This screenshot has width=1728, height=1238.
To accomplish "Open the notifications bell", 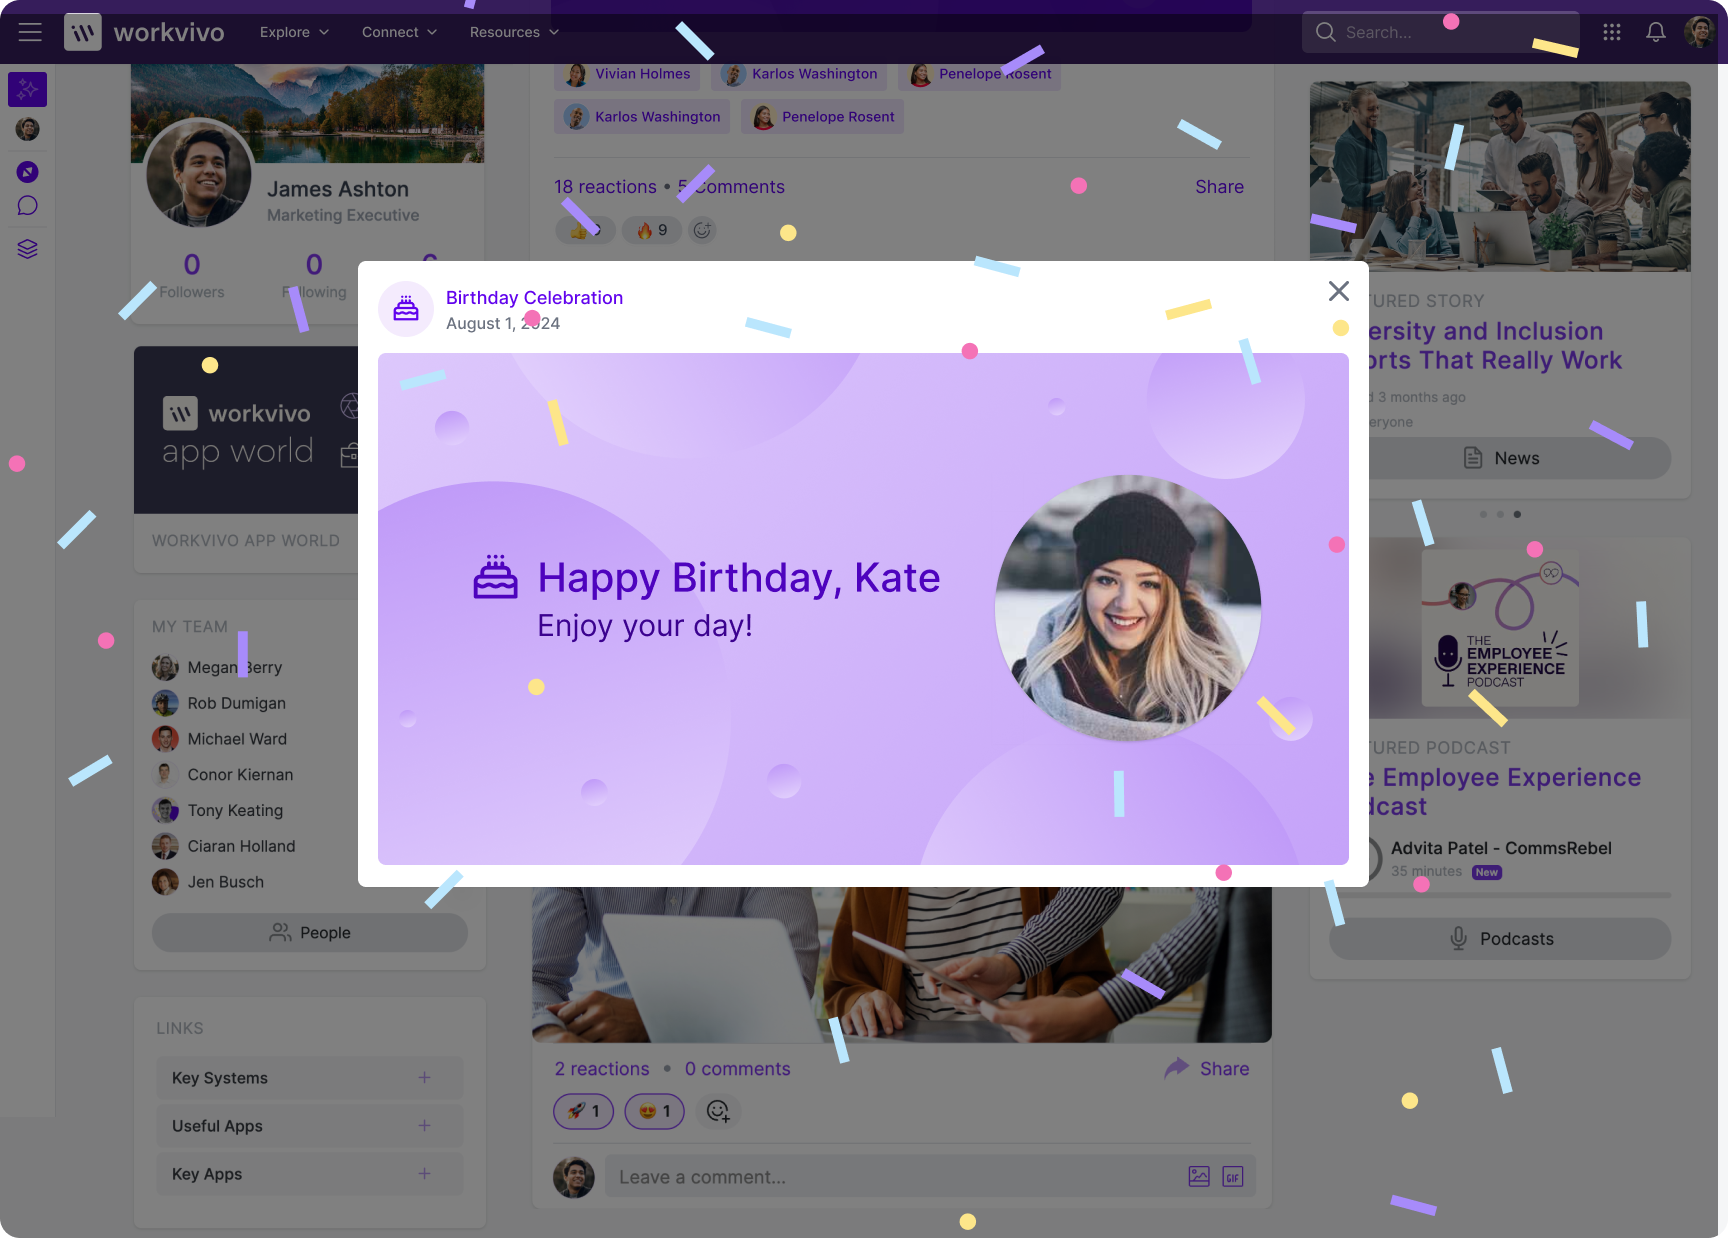I will point(1656,32).
